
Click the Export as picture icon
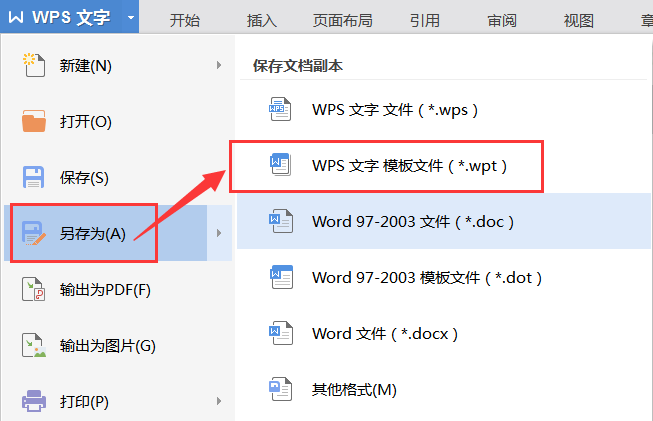coord(34,345)
